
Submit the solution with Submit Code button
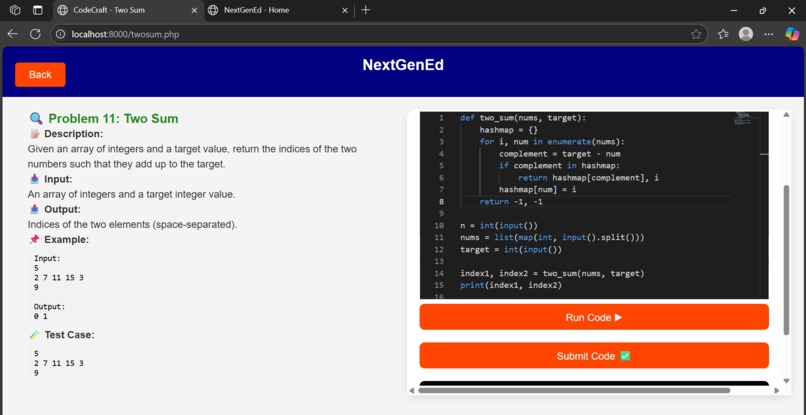click(594, 355)
